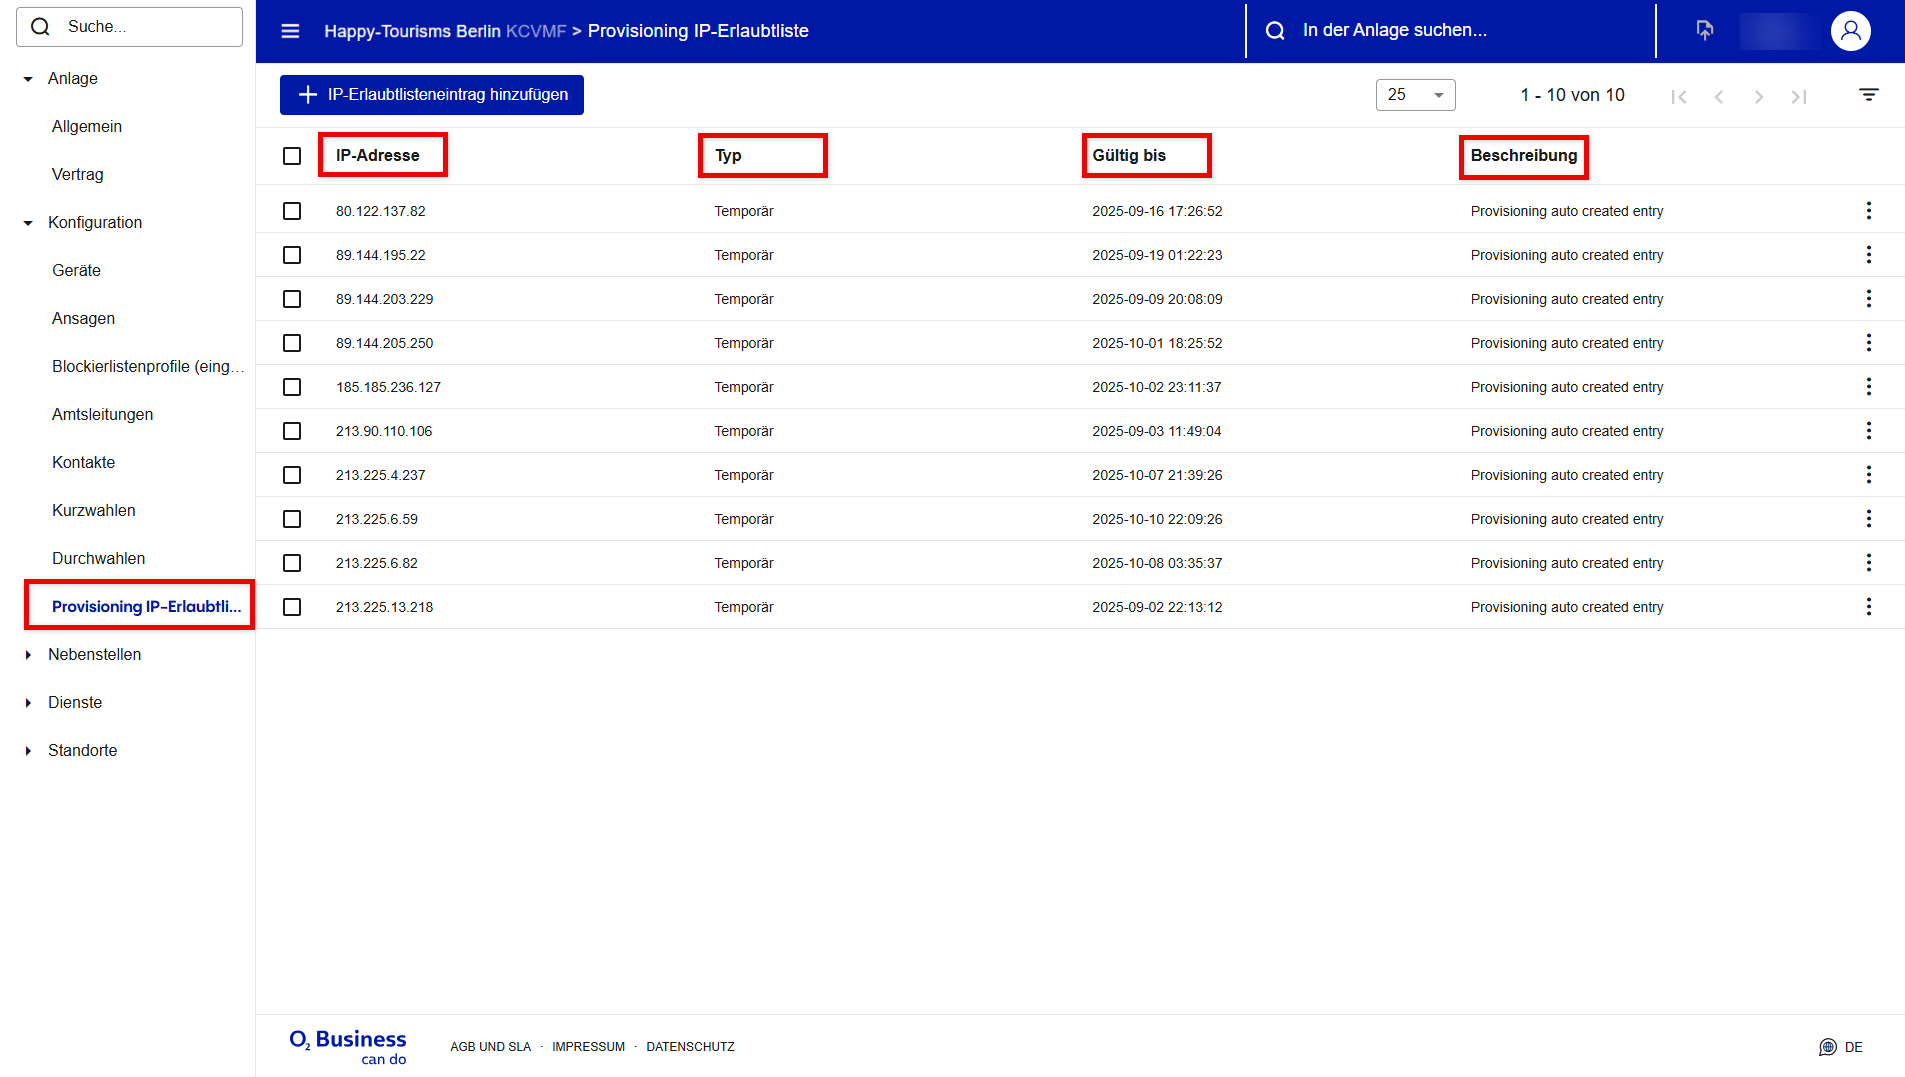
Task: Toggle the select-all checkbox in header
Action: pos(292,156)
